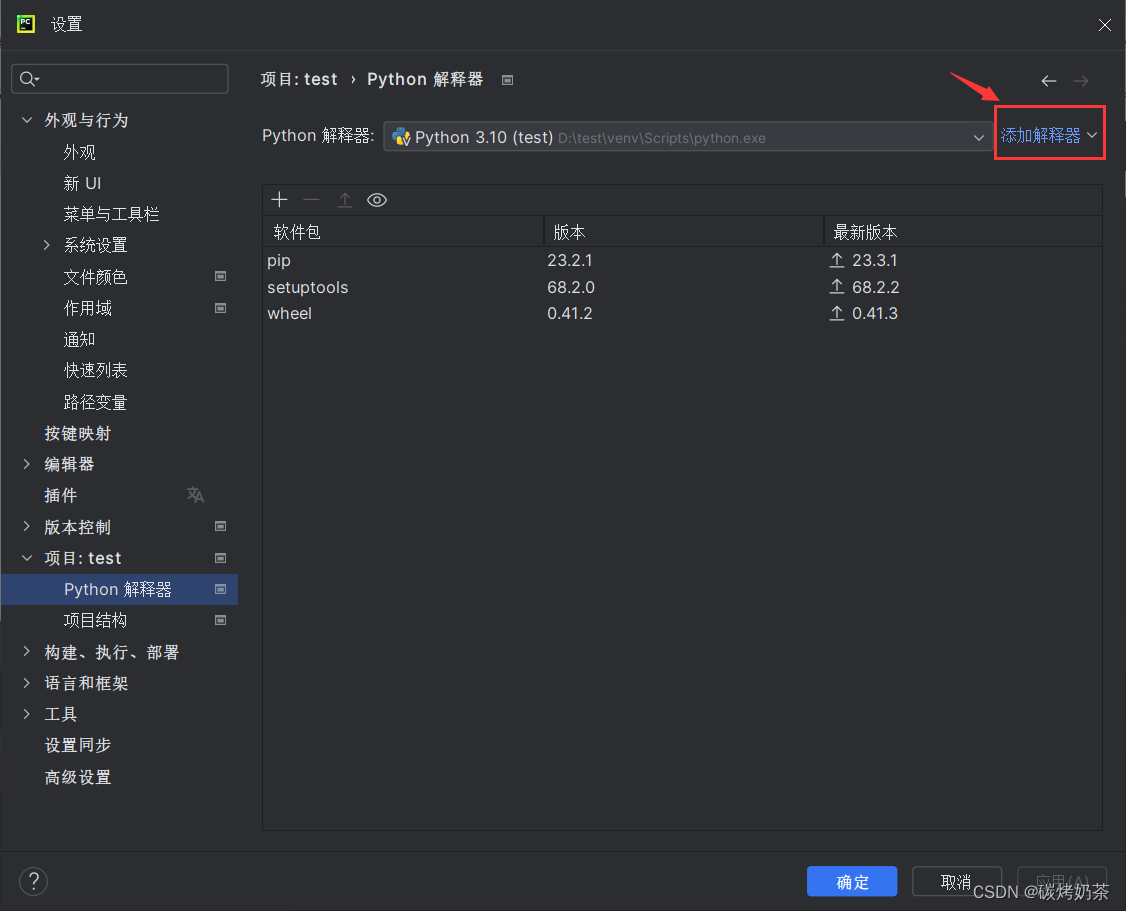
Task: Click the 确定 button
Action: tap(852, 882)
